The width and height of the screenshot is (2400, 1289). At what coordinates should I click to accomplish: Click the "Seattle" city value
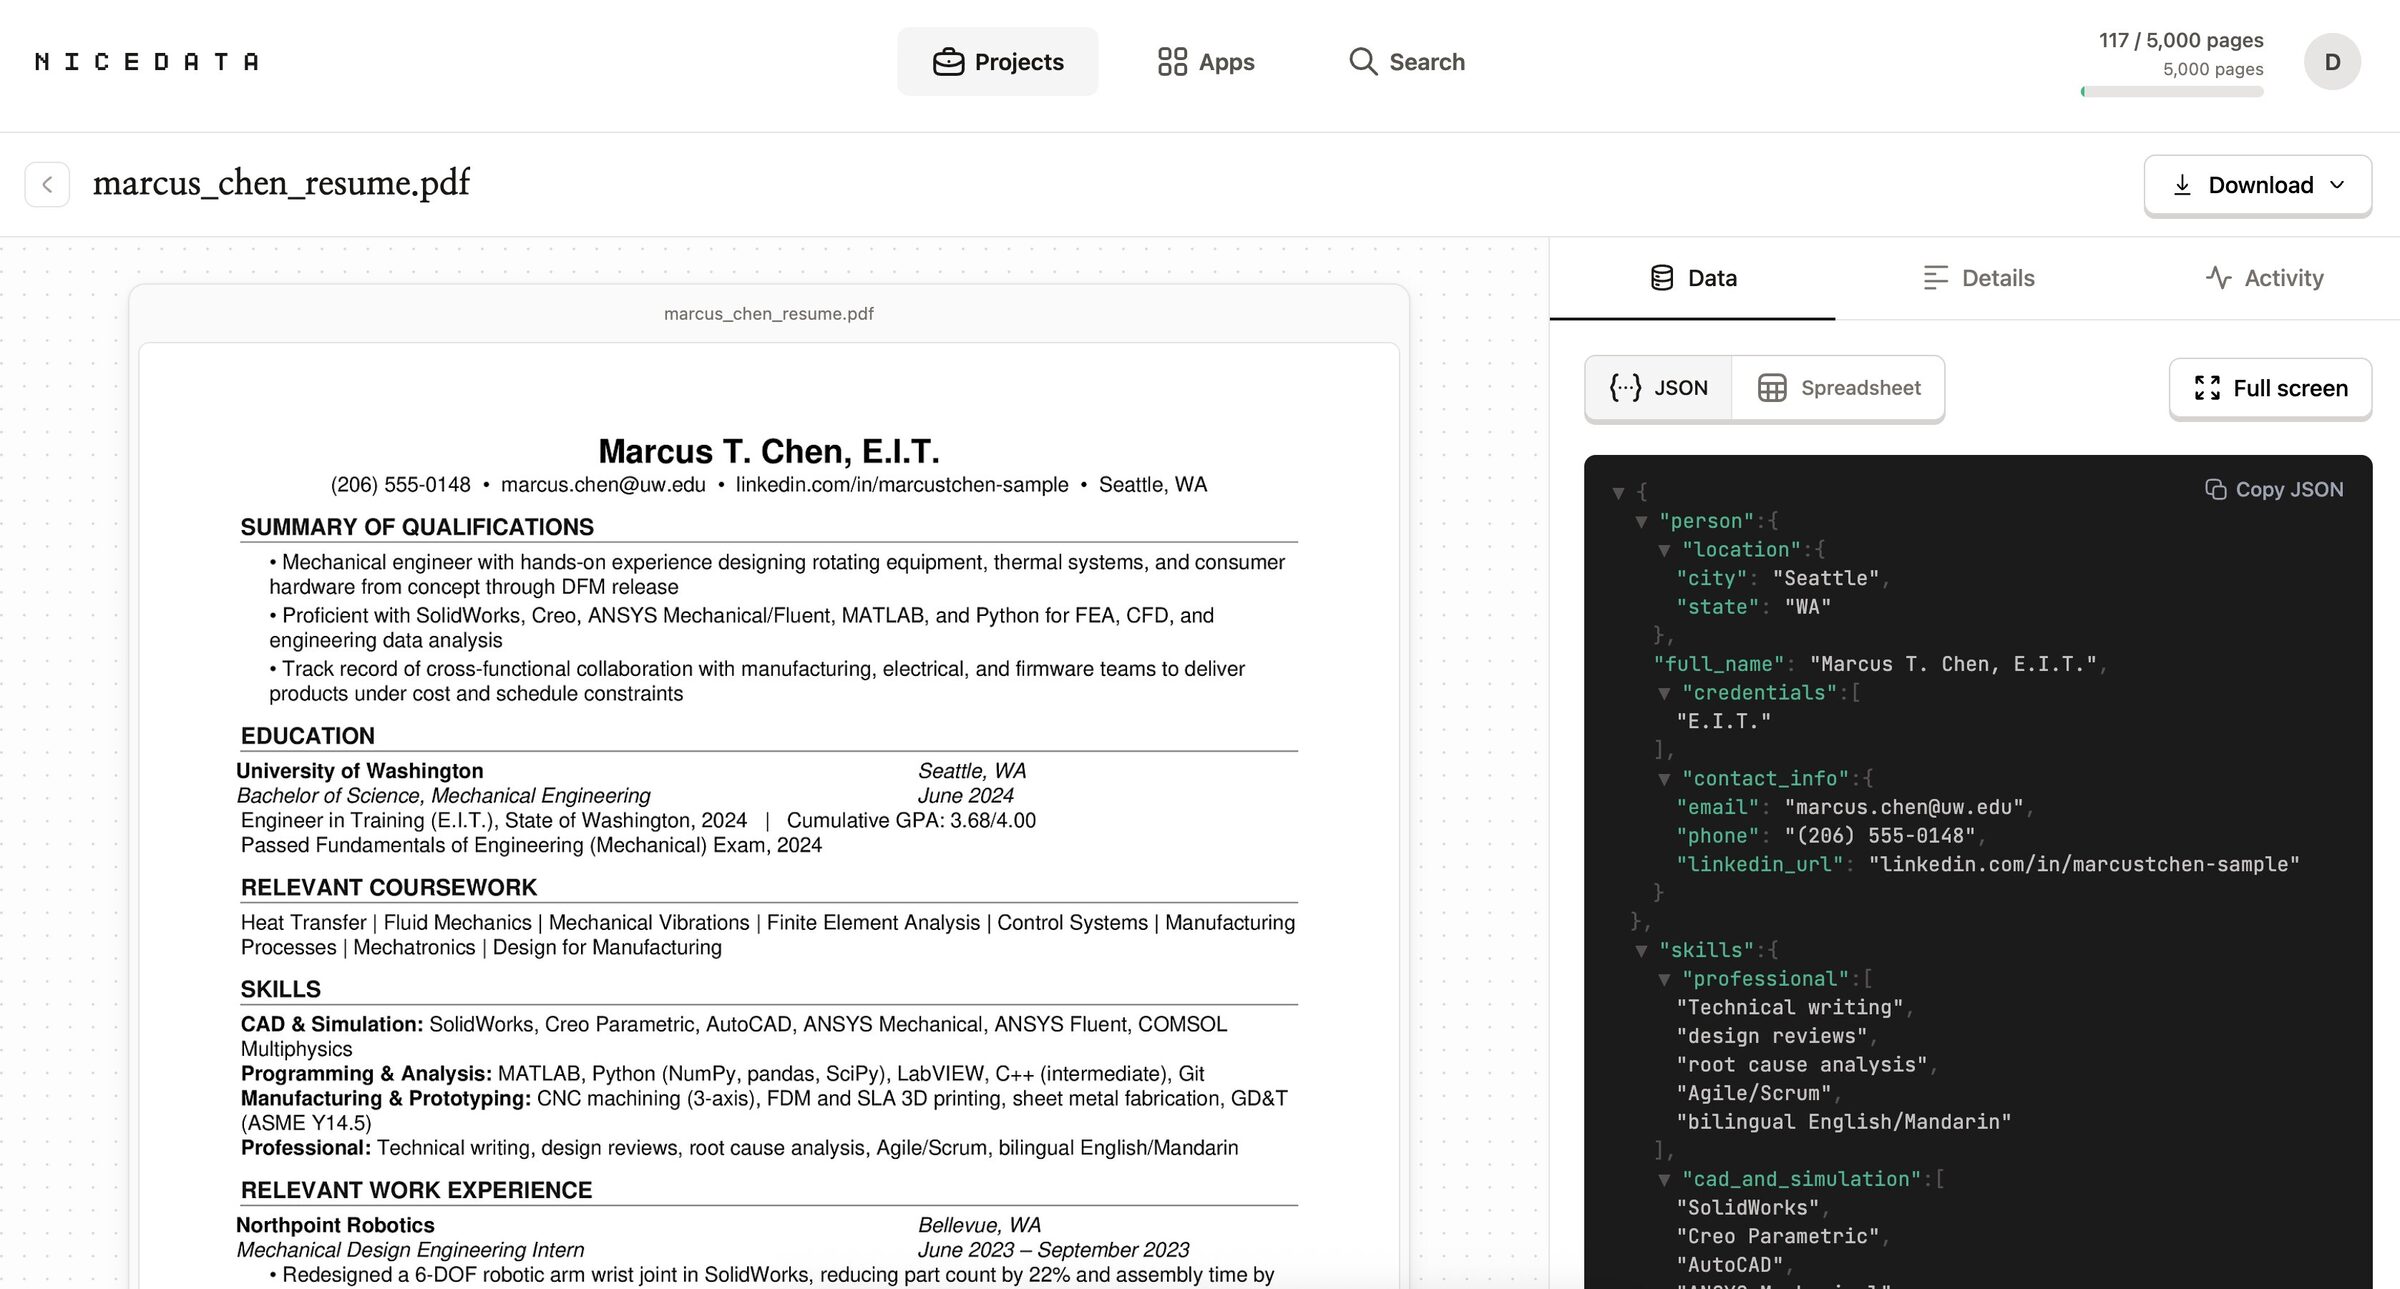click(1825, 578)
